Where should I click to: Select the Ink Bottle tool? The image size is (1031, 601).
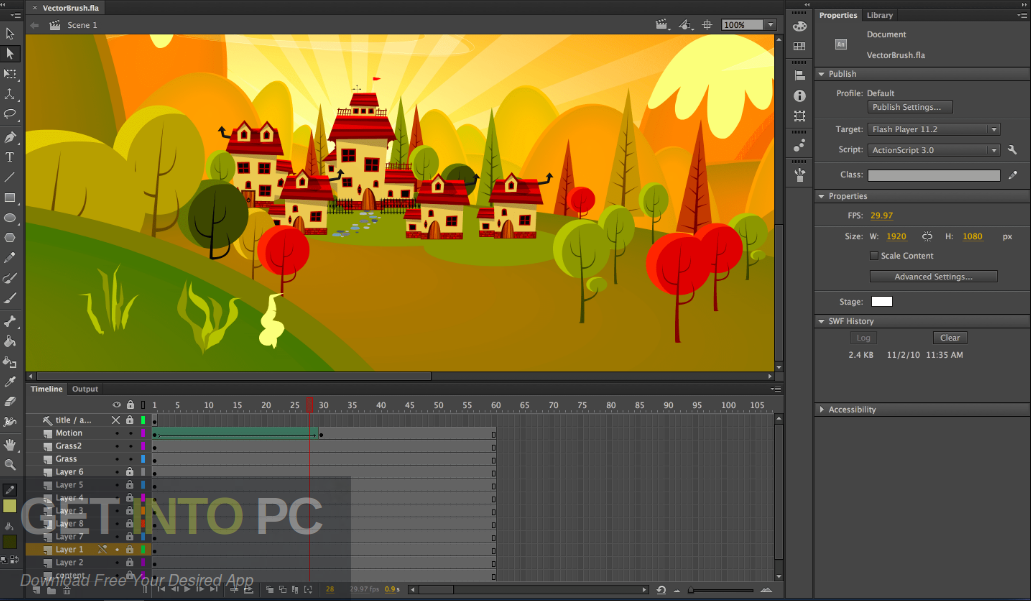coord(10,362)
